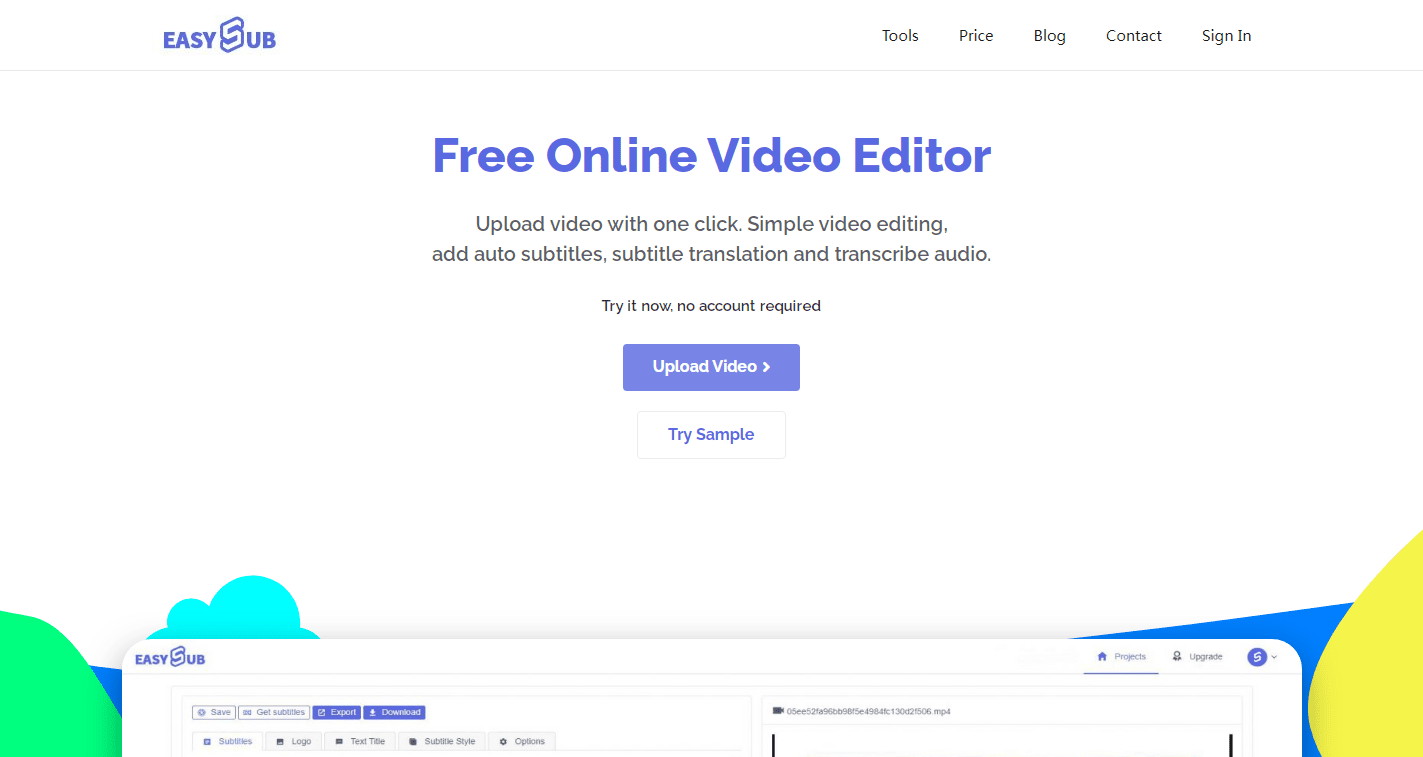Image resolution: width=1423 pixels, height=757 pixels.
Task: Open the avatar account dropdown chevron
Action: tap(1273, 658)
